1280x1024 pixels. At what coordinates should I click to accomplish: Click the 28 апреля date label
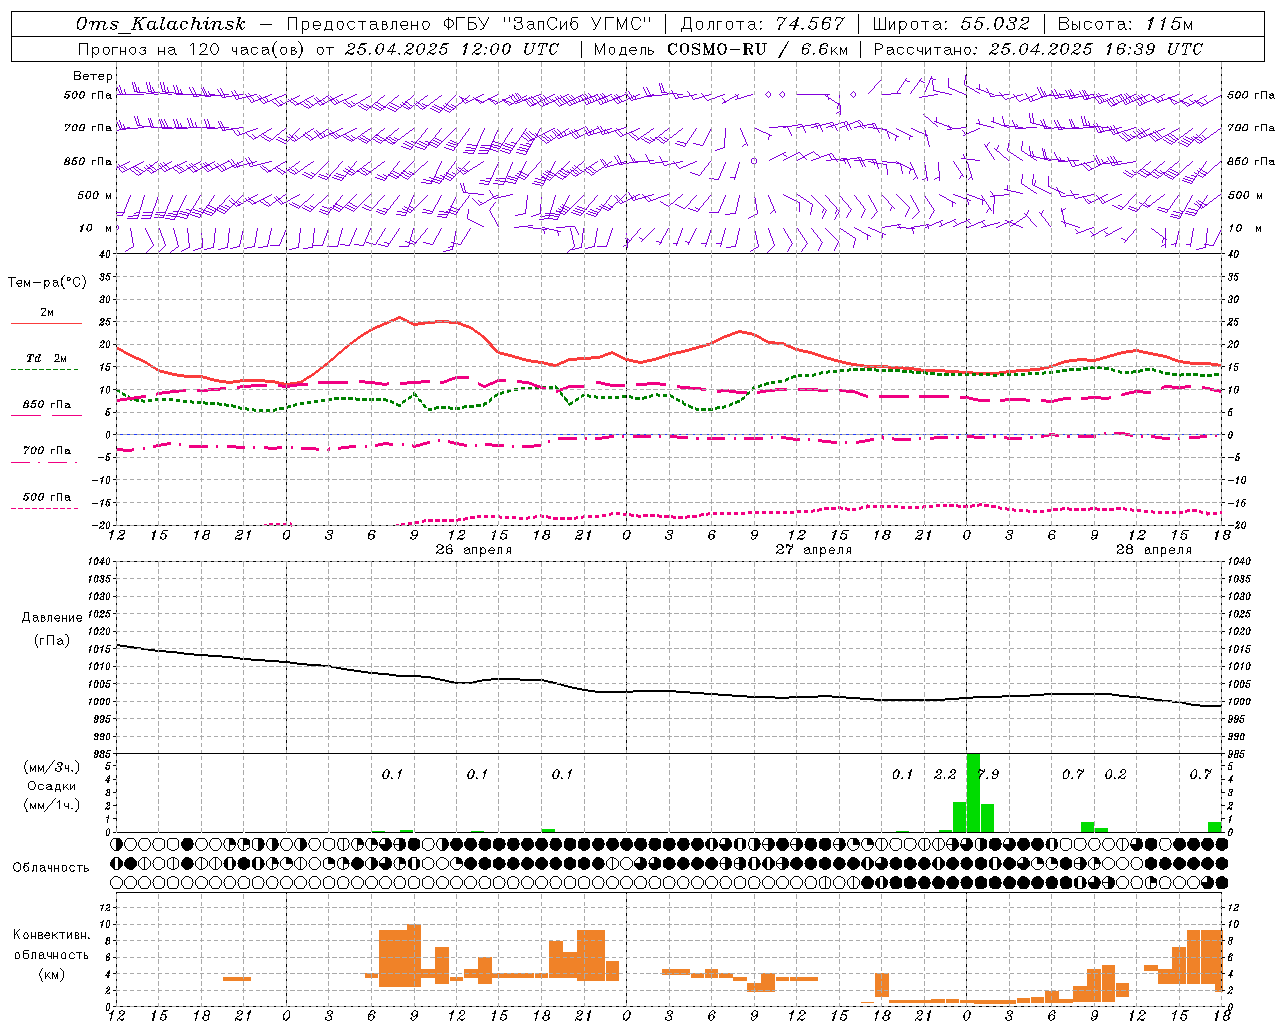(1154, 550)
